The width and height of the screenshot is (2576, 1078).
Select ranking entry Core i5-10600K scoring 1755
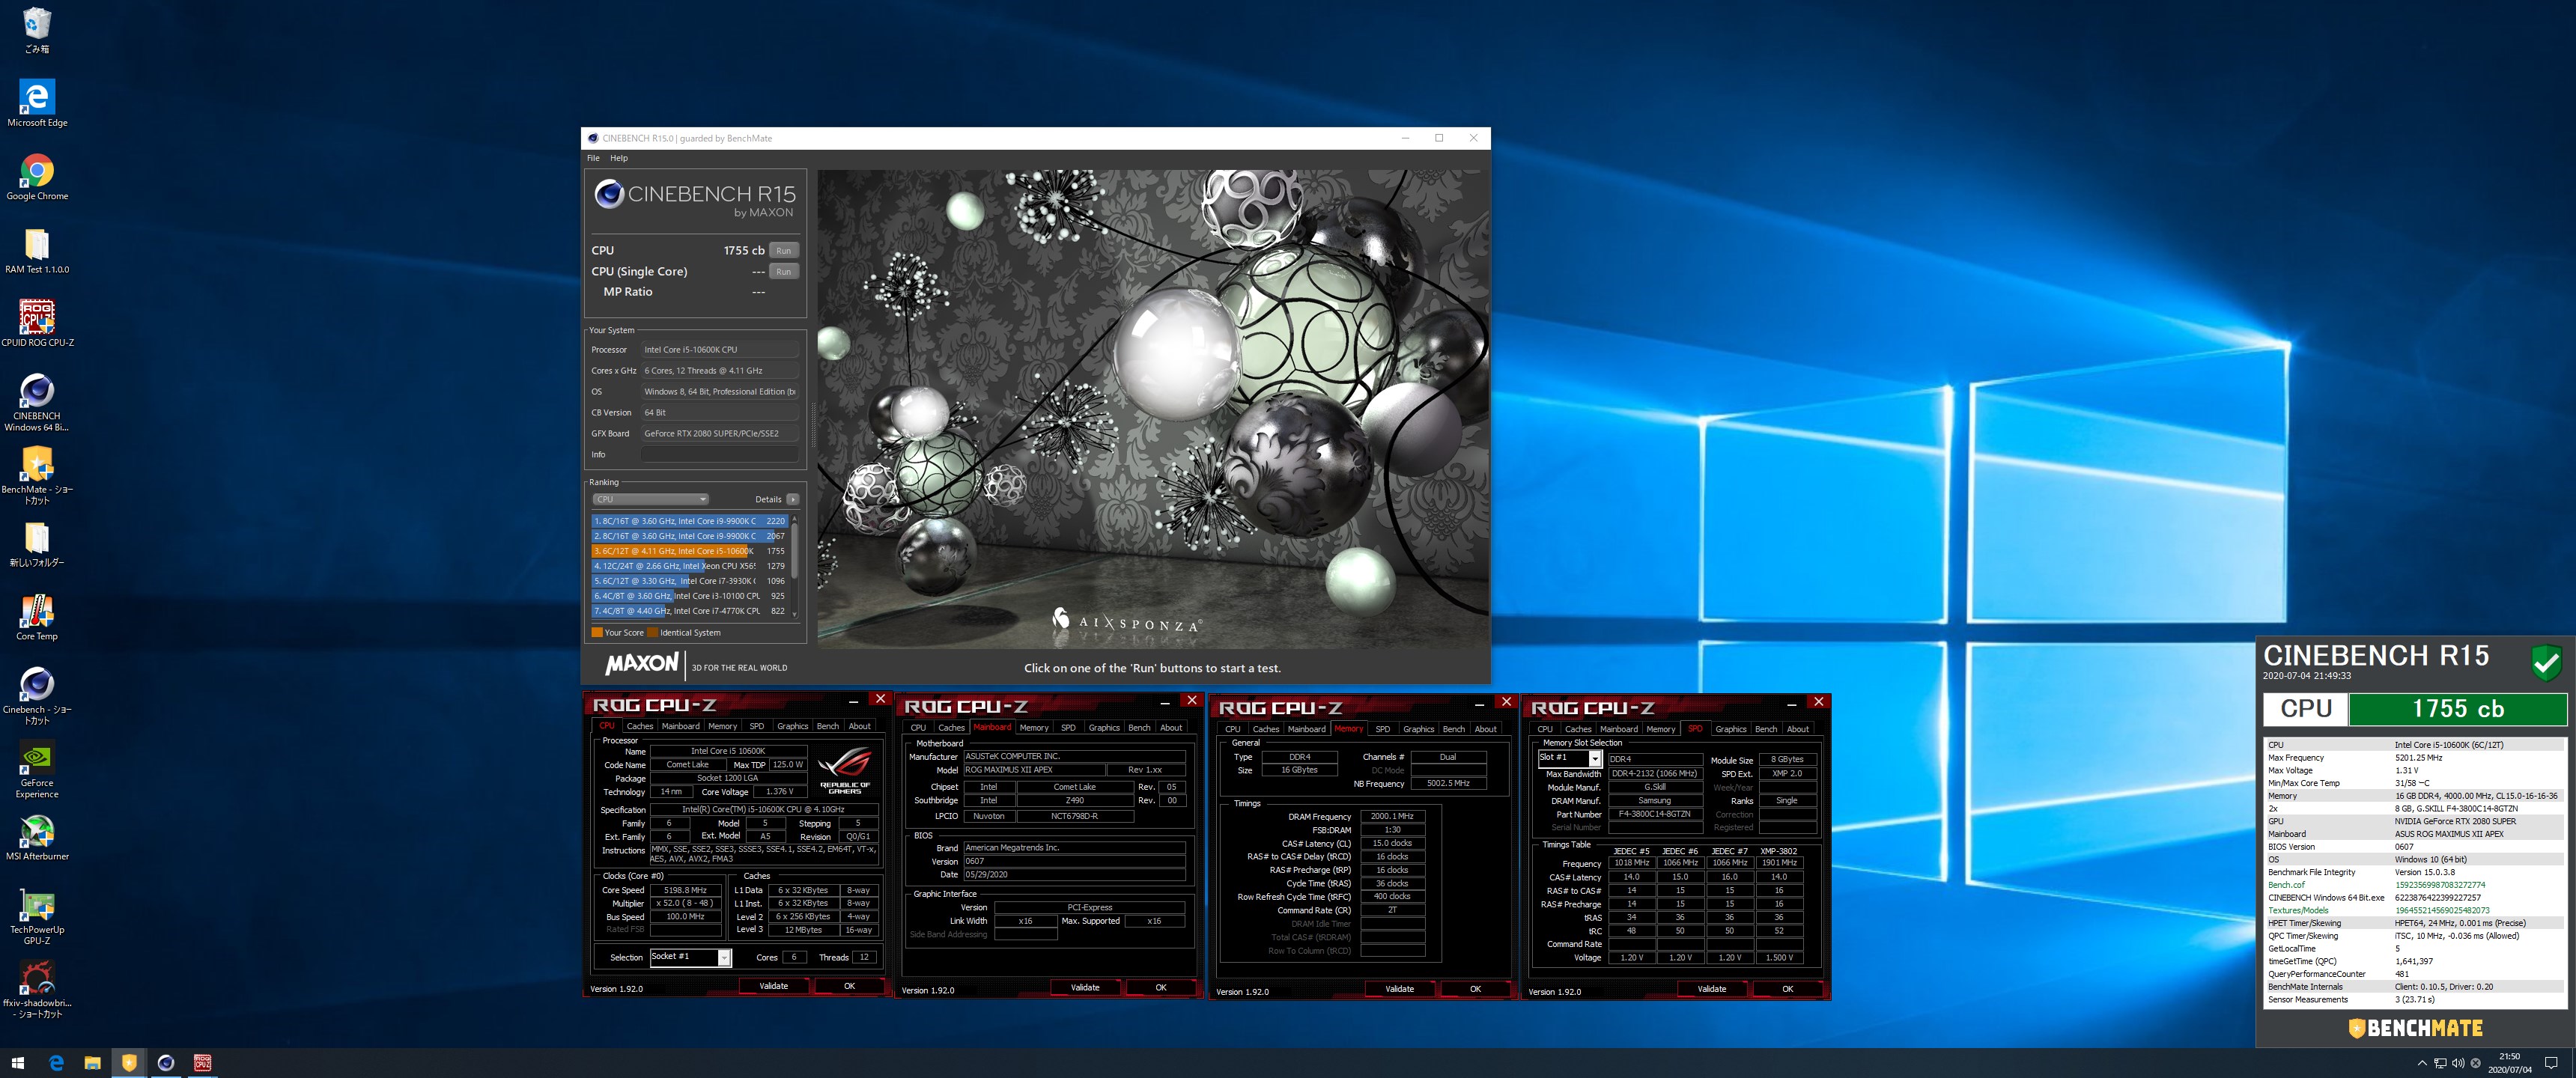tap(690, 551)
